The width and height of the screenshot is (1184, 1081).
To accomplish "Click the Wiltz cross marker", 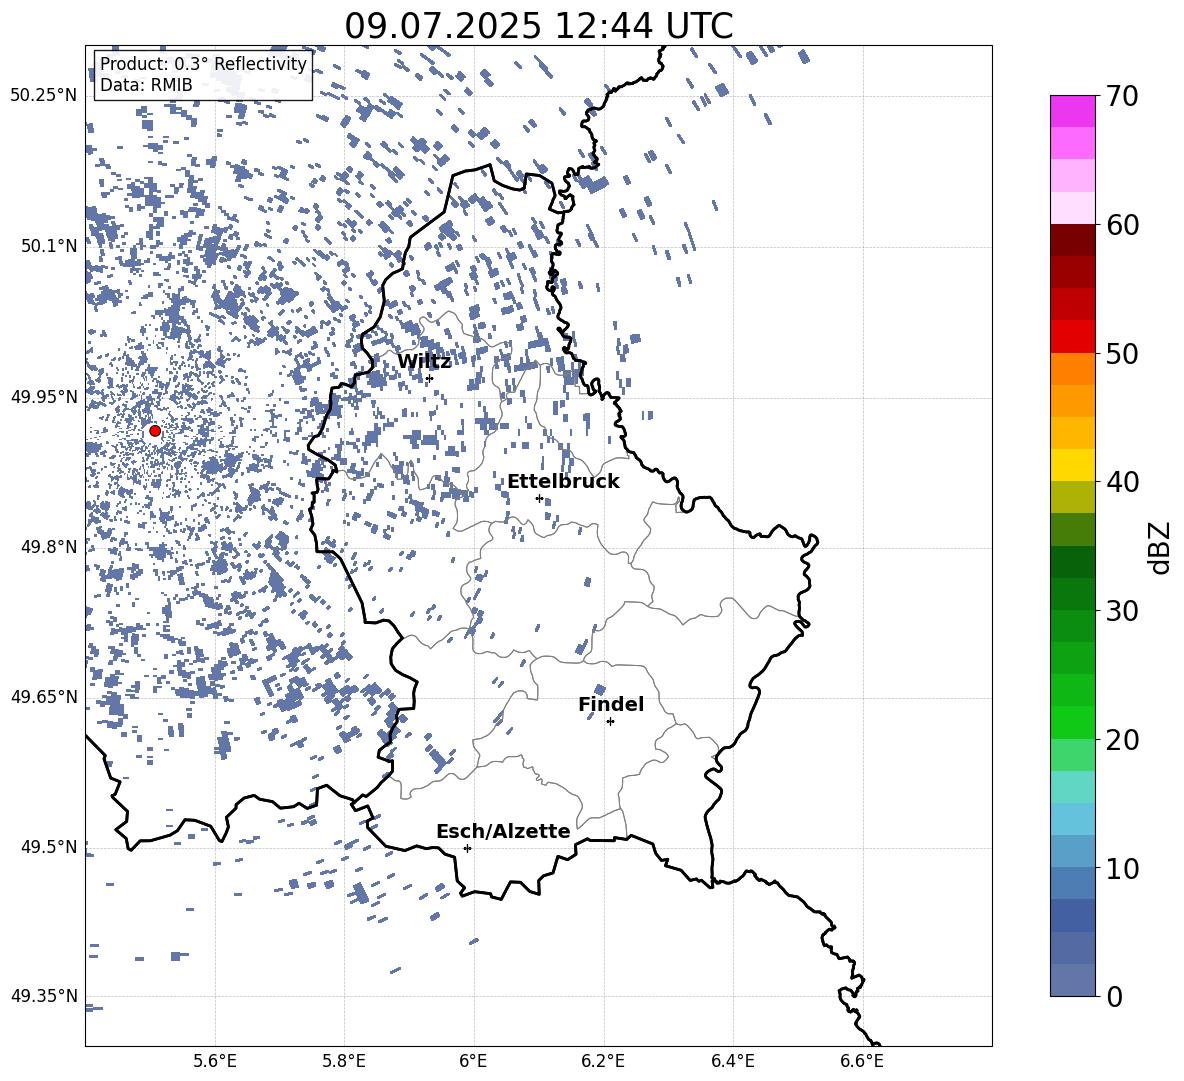I will tap(429, 379).
